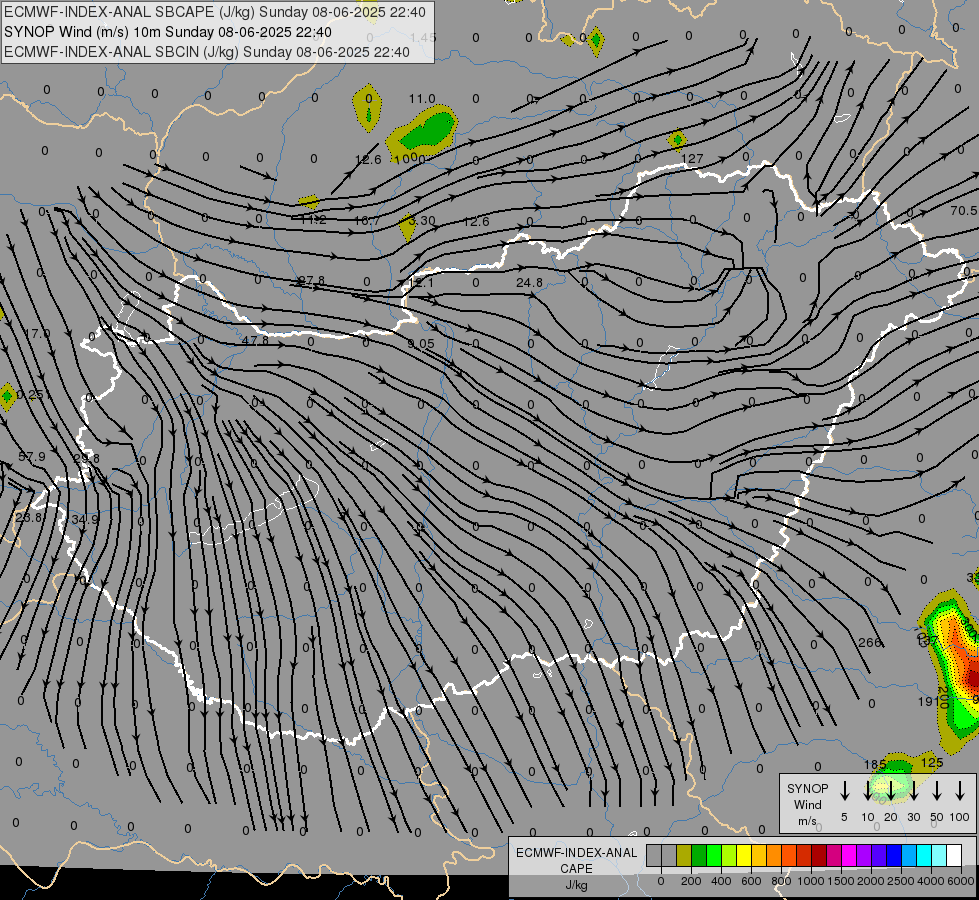Click the 6000 tick label in CAPE scale
Viewport: 979px width, 900px height.
pos(960,881)
